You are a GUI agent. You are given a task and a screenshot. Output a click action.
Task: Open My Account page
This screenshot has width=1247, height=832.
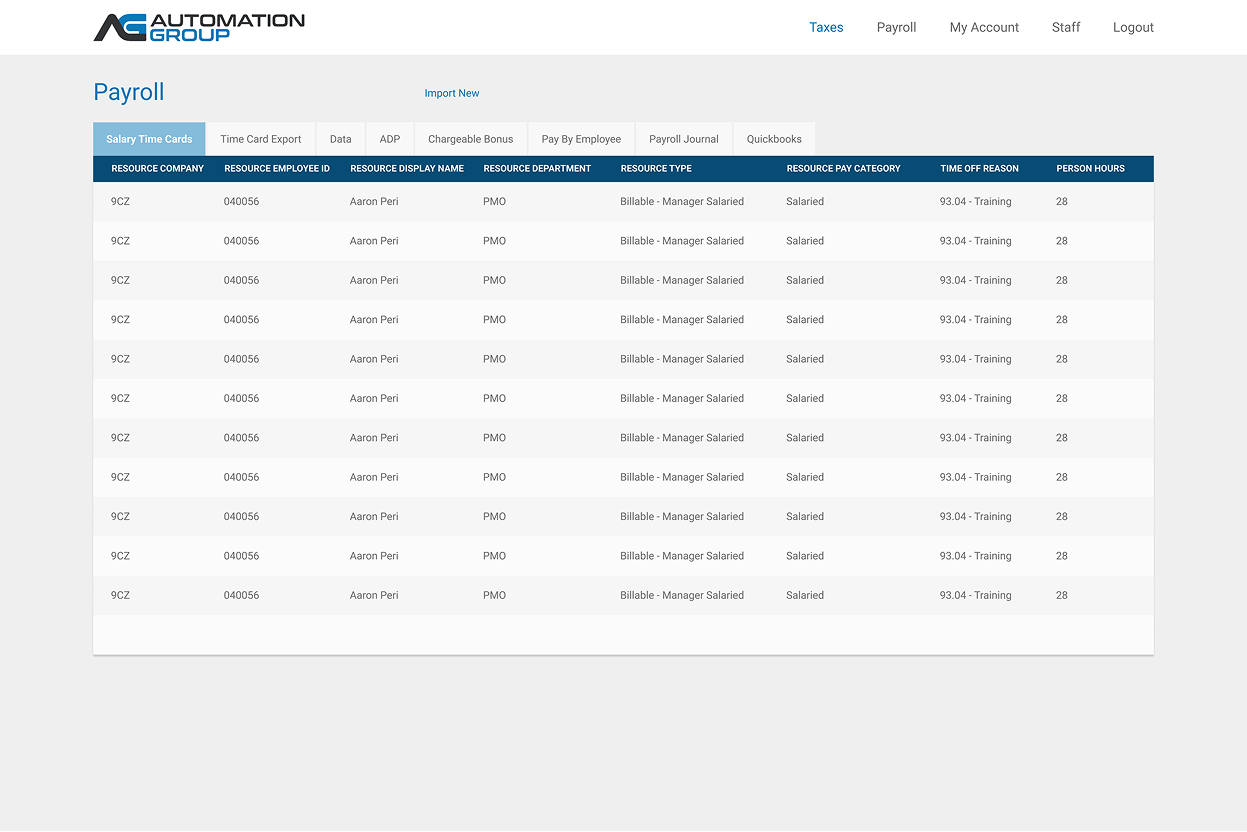point(984,27)
